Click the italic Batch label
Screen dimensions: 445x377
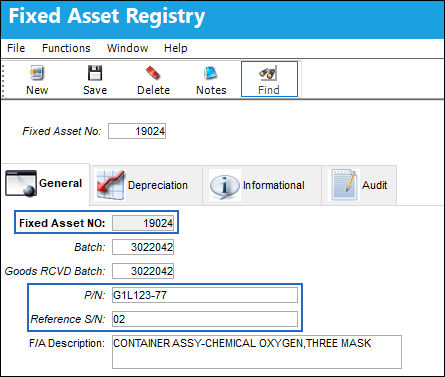click(x=89, y=247)
